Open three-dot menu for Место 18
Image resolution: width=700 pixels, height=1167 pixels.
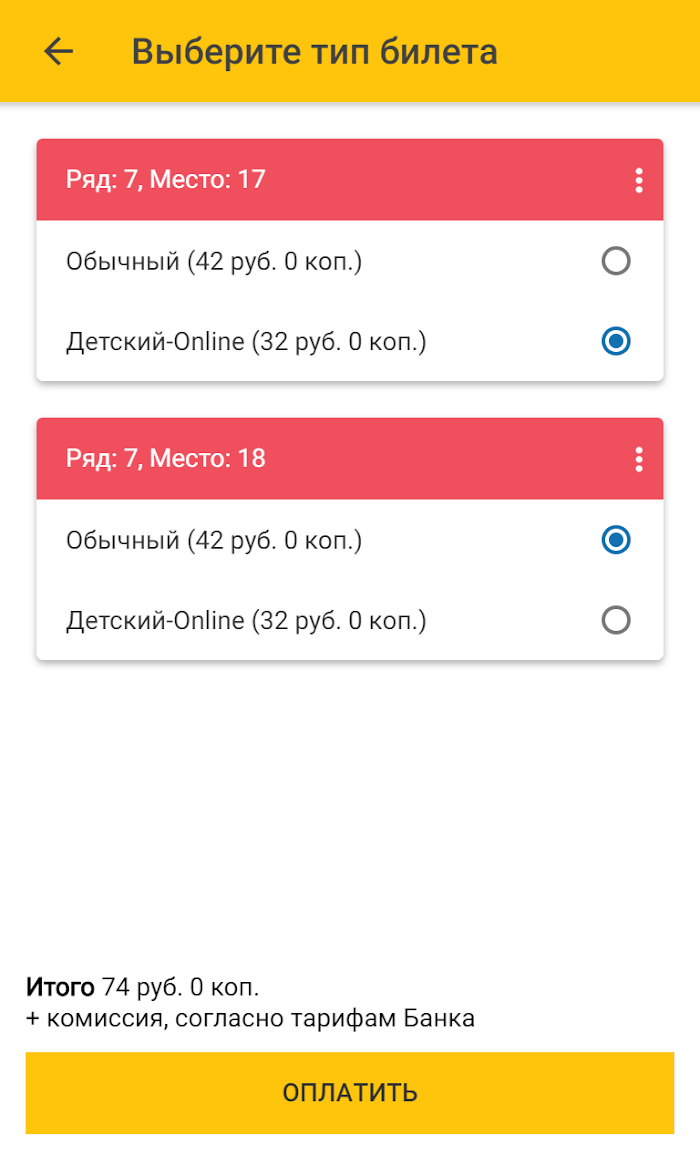(639, 459)
